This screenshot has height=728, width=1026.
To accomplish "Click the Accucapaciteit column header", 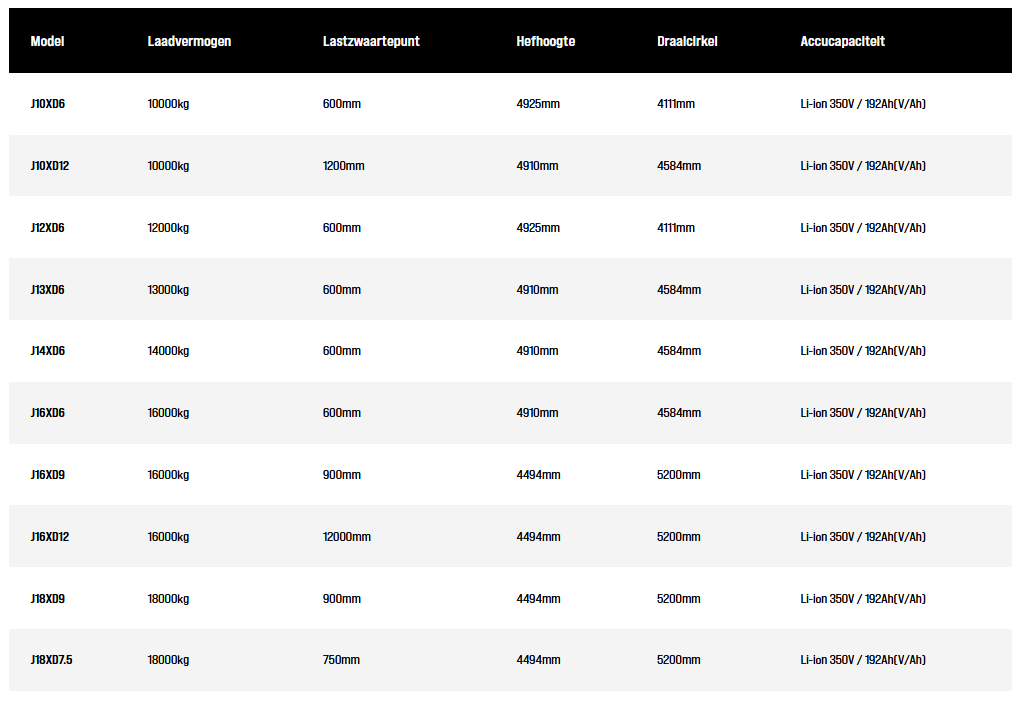I will [x=842, y=42].
